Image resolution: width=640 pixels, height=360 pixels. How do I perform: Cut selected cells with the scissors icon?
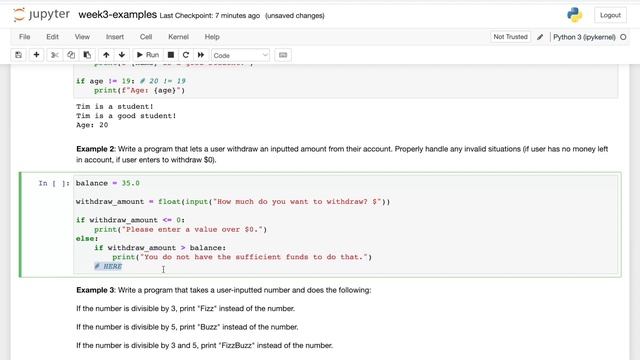point(55,55)
